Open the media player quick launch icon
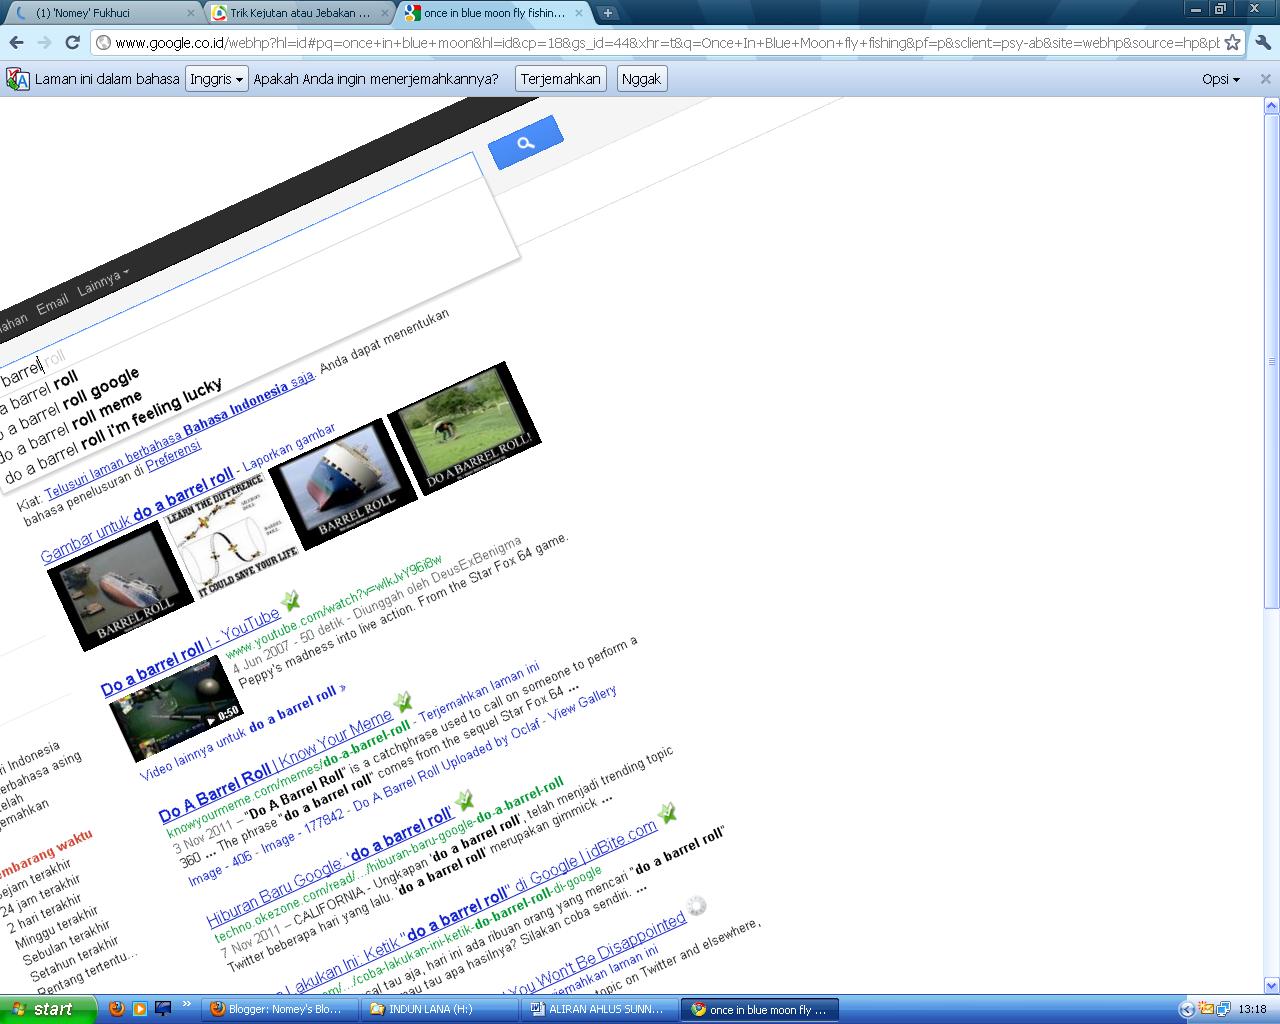The image size is (1280, 1024). (x=140, y=1009)
